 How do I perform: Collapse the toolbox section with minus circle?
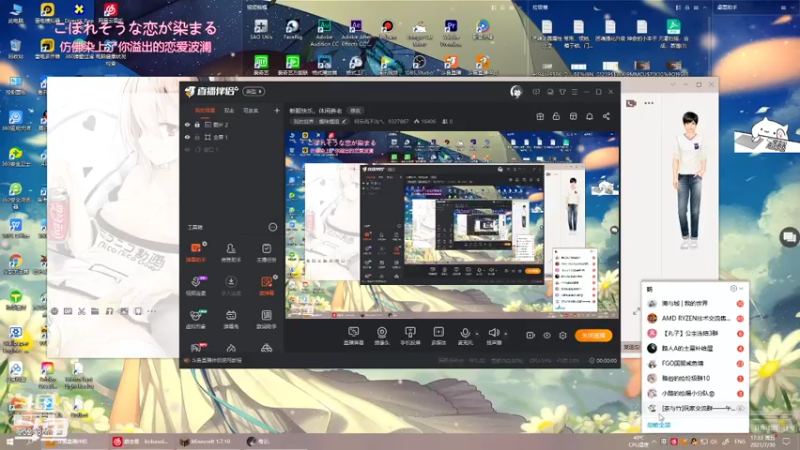coord(272,227)
